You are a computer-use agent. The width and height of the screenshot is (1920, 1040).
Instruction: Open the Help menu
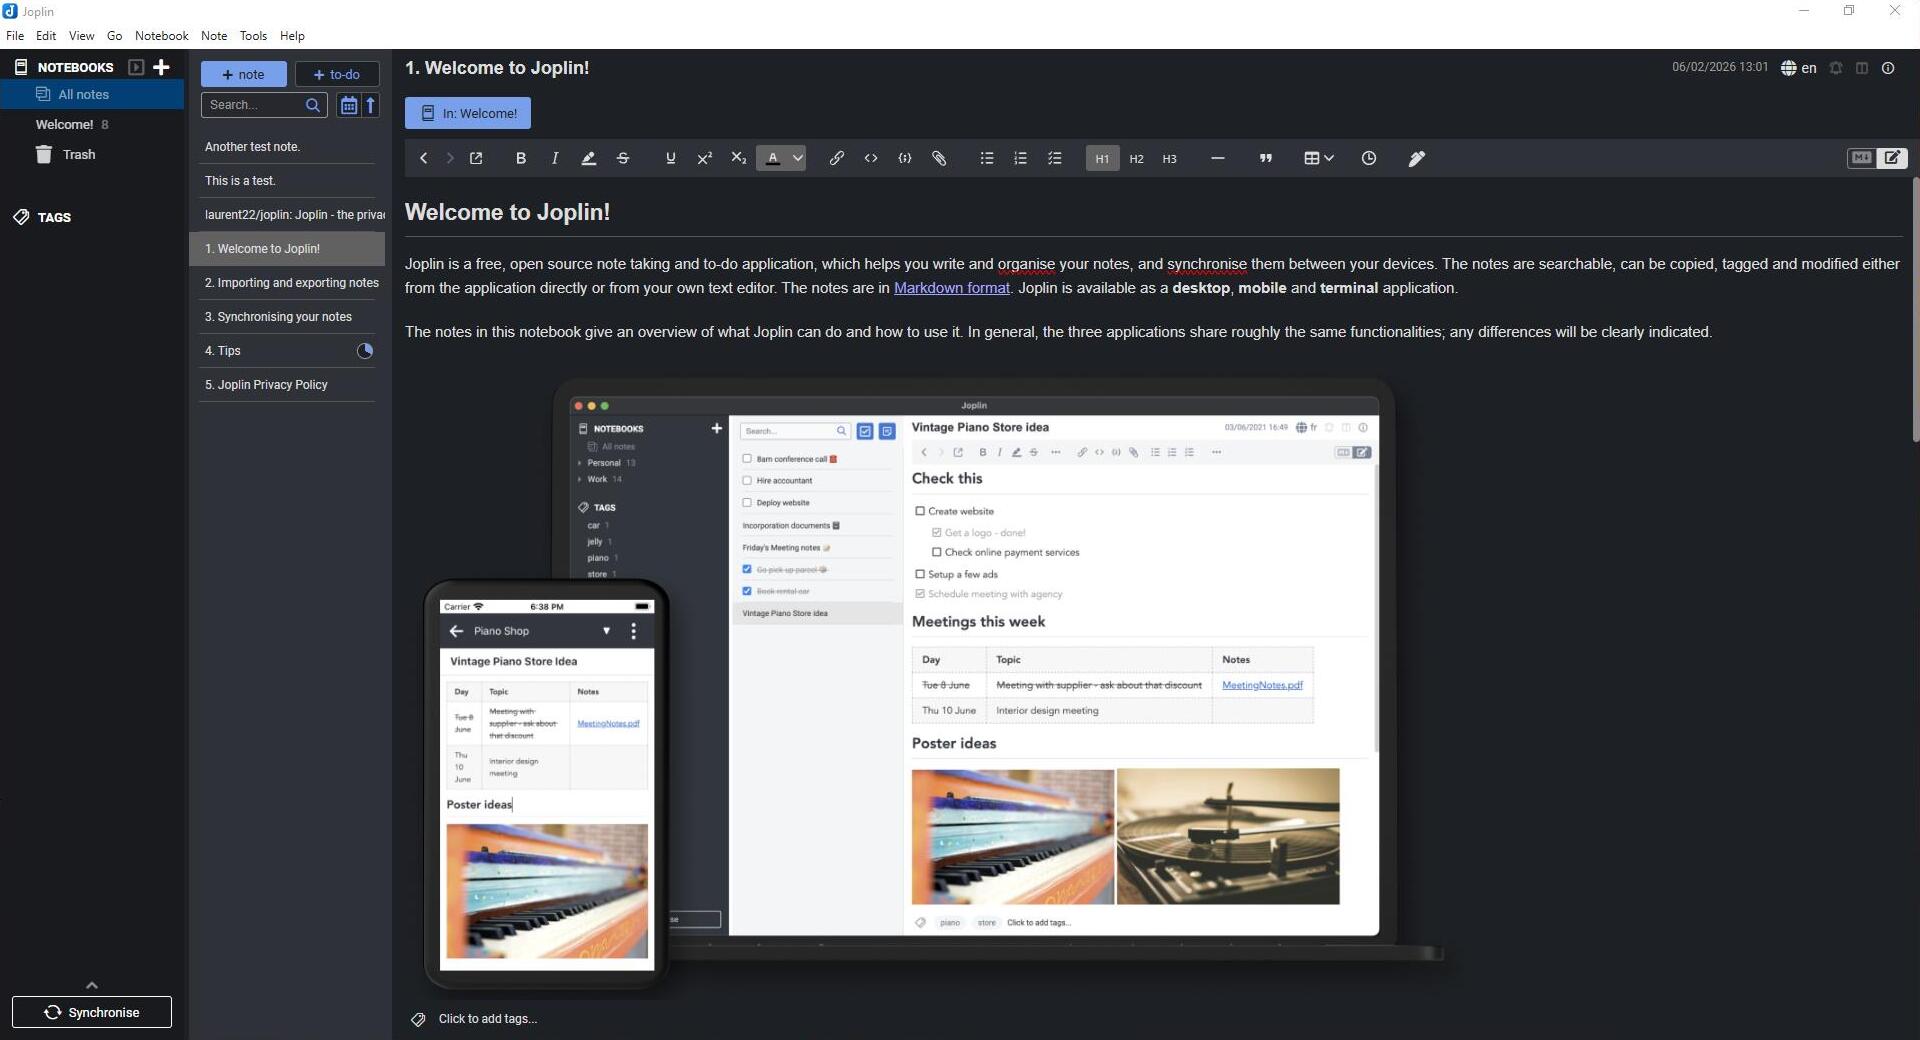pos(292,35)
